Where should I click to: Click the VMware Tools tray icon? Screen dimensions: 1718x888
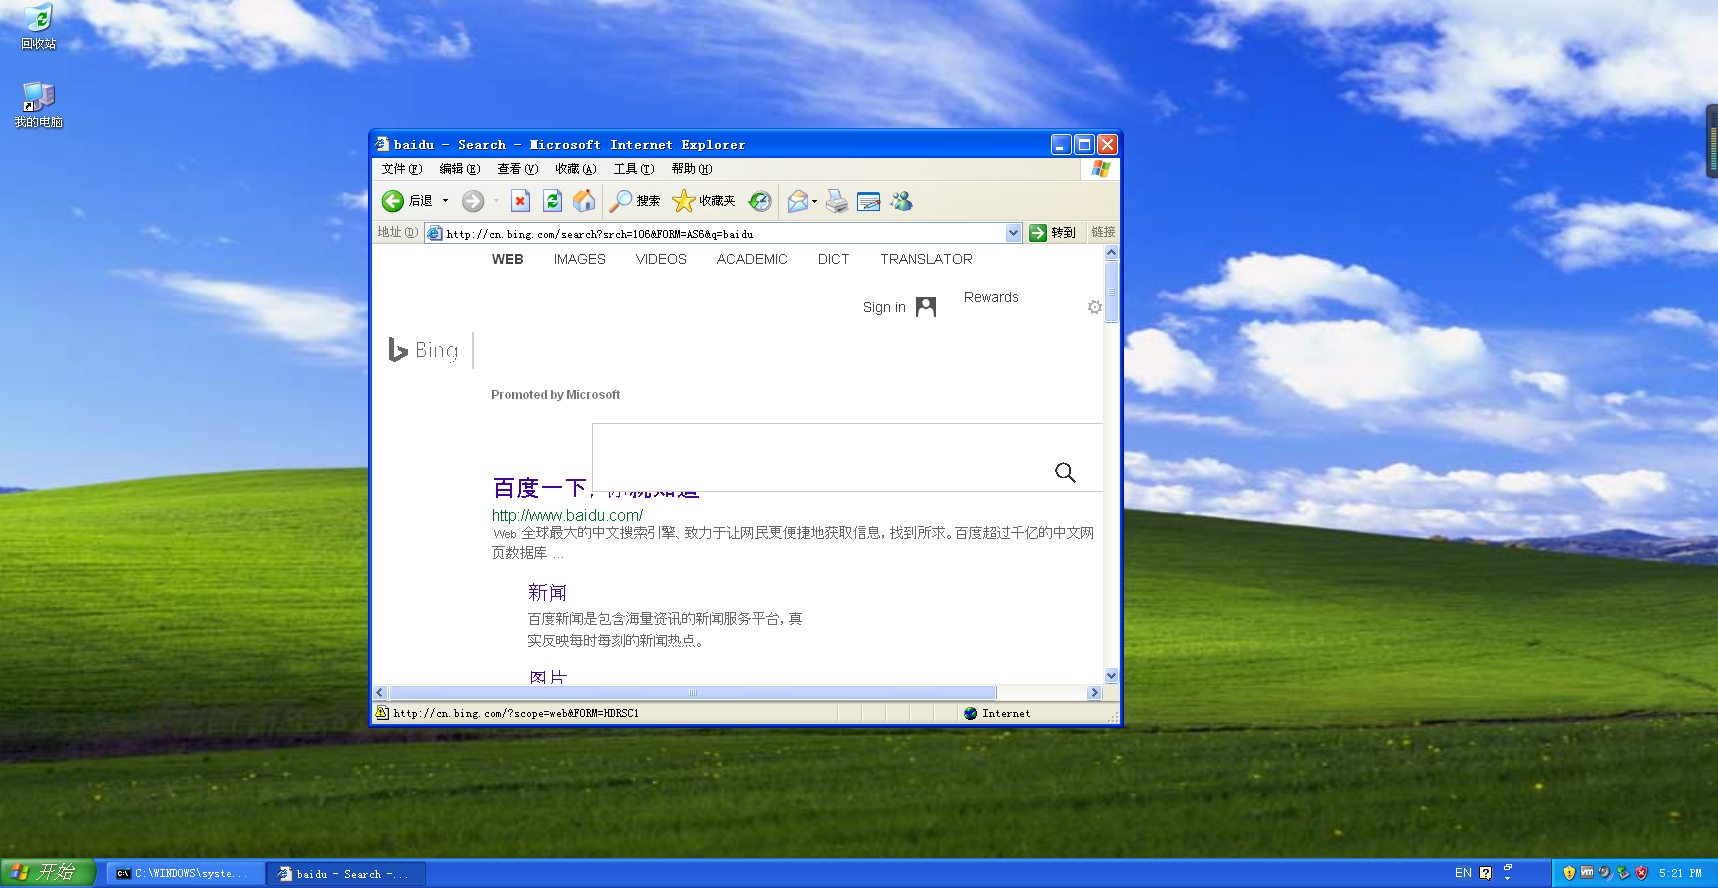[x=1587, y=873]
